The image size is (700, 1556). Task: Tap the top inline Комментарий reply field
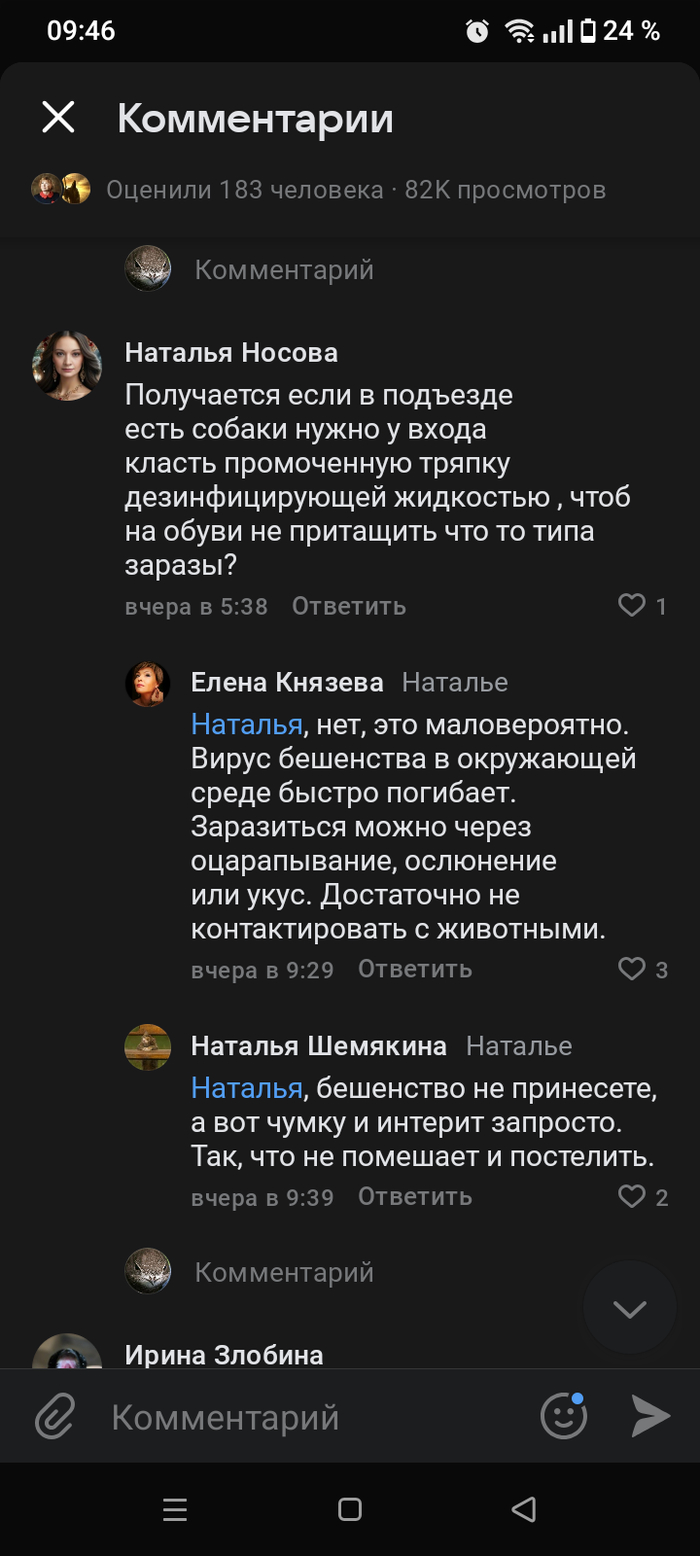coord(284,269)
